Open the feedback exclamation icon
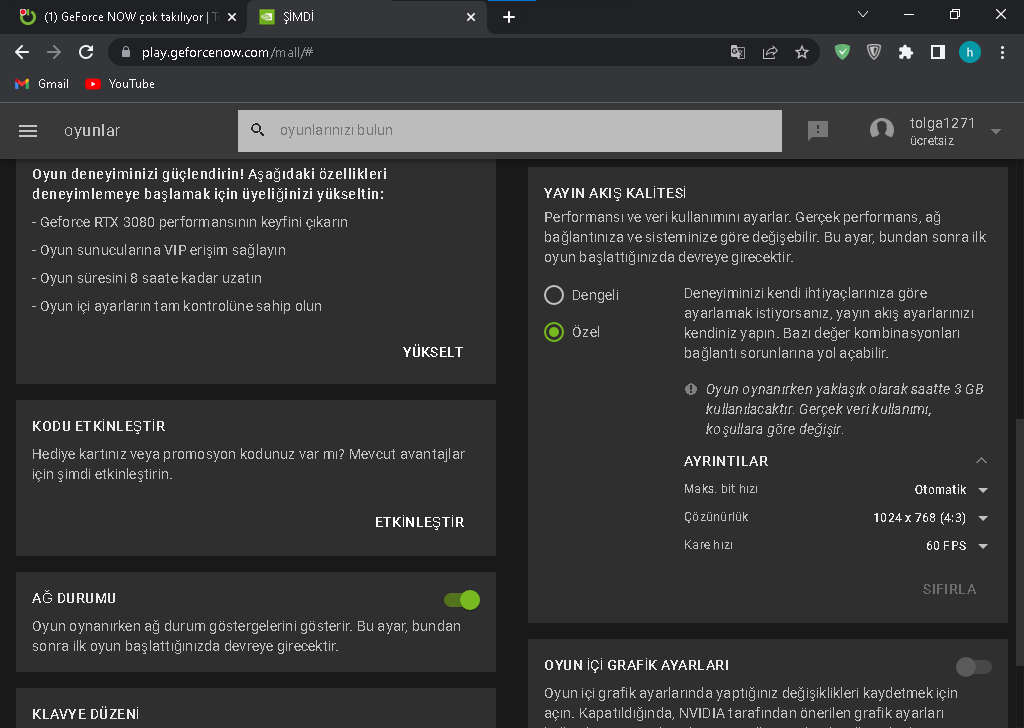 pos(818,131)
